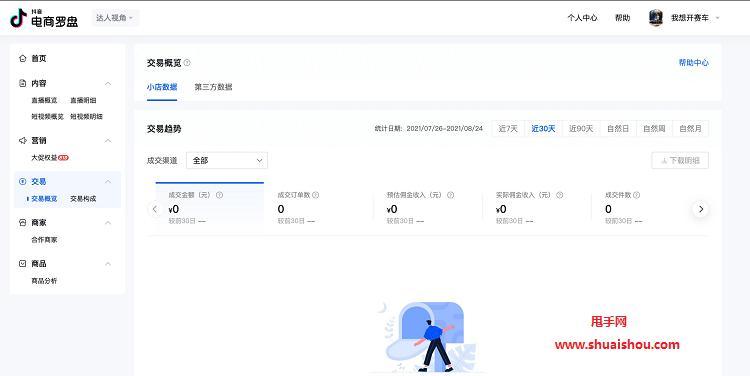Select the 预估佣金收入（元）metric card
Image resolution: width=750 pixels, height=376 pixels.
(428, 208)
